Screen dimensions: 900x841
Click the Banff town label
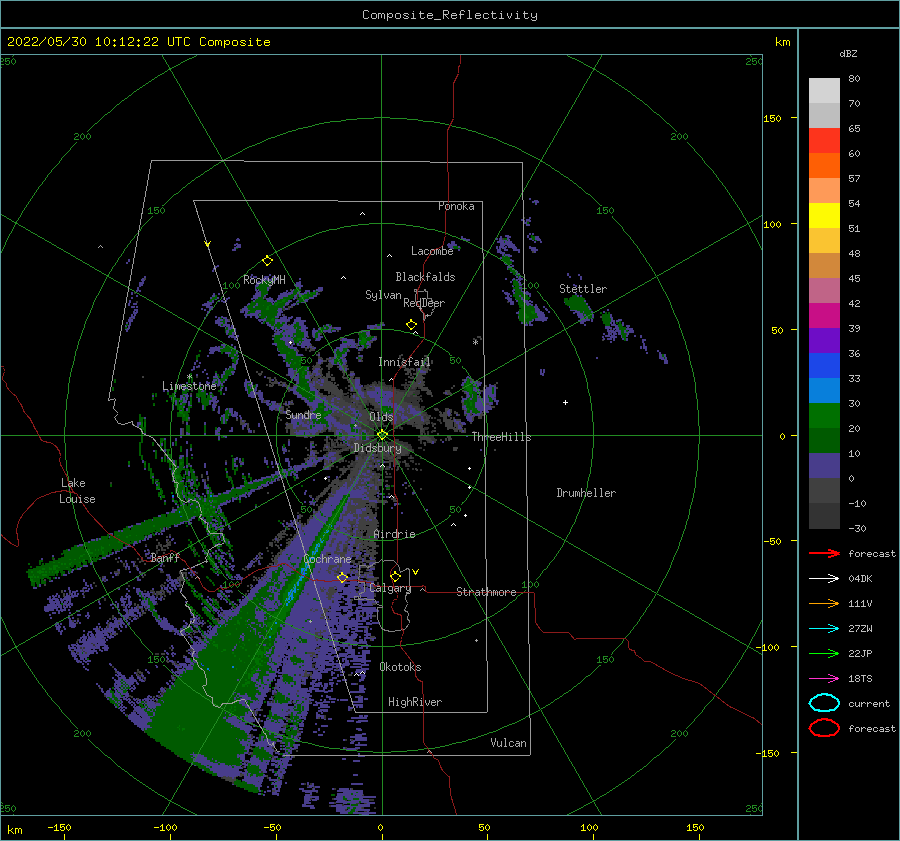(165, 557)
